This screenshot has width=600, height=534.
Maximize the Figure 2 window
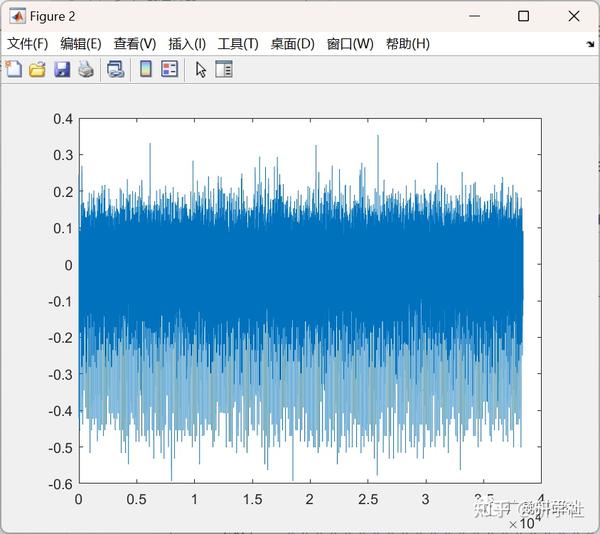pyautogui.click(x=523, y=16)
